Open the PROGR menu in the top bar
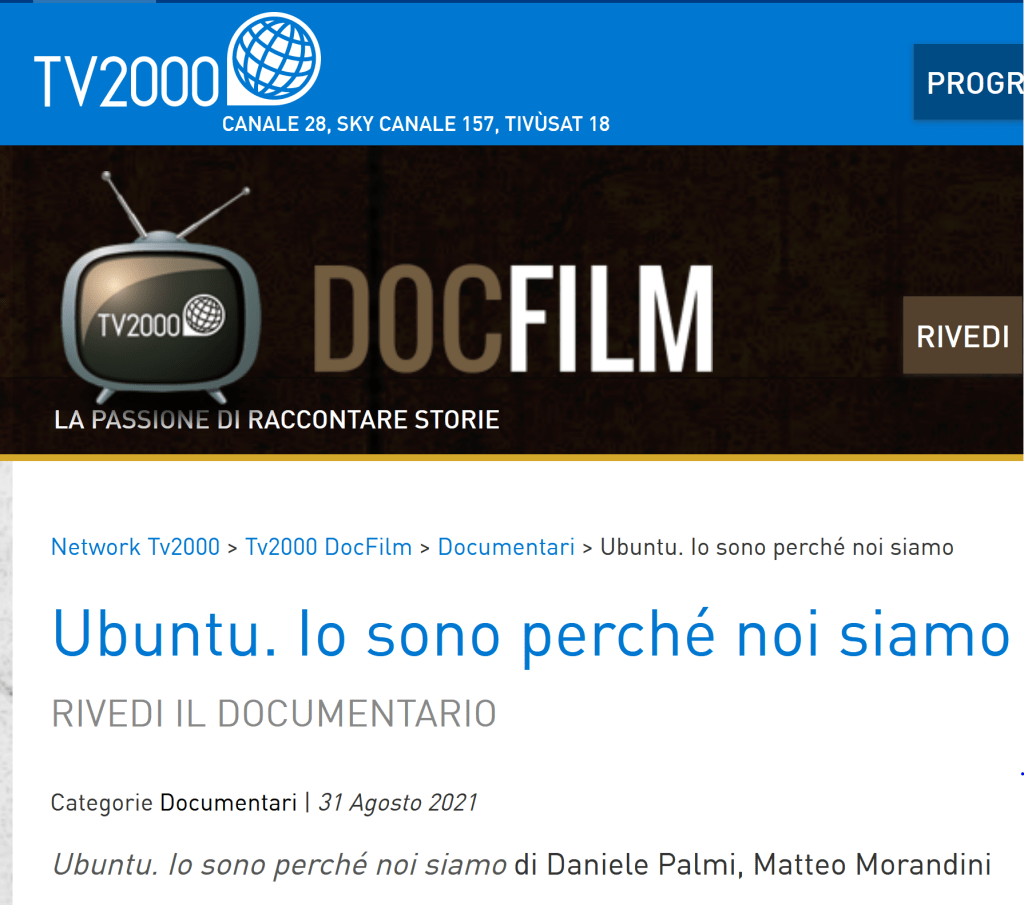Viewport: 1024px width, 905px height. point(972,83)
